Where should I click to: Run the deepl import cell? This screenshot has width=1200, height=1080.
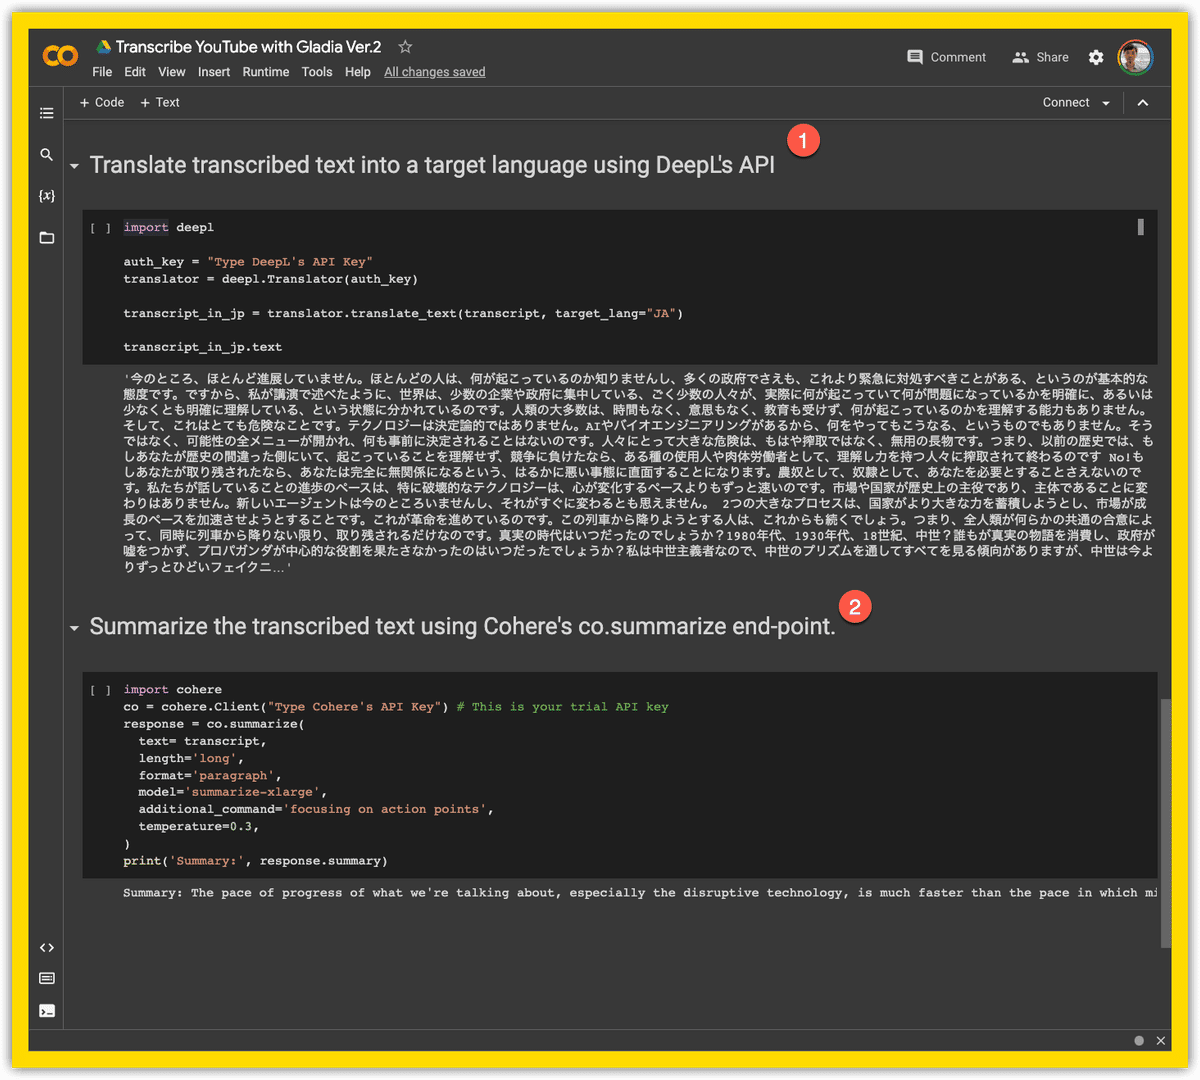101,228
